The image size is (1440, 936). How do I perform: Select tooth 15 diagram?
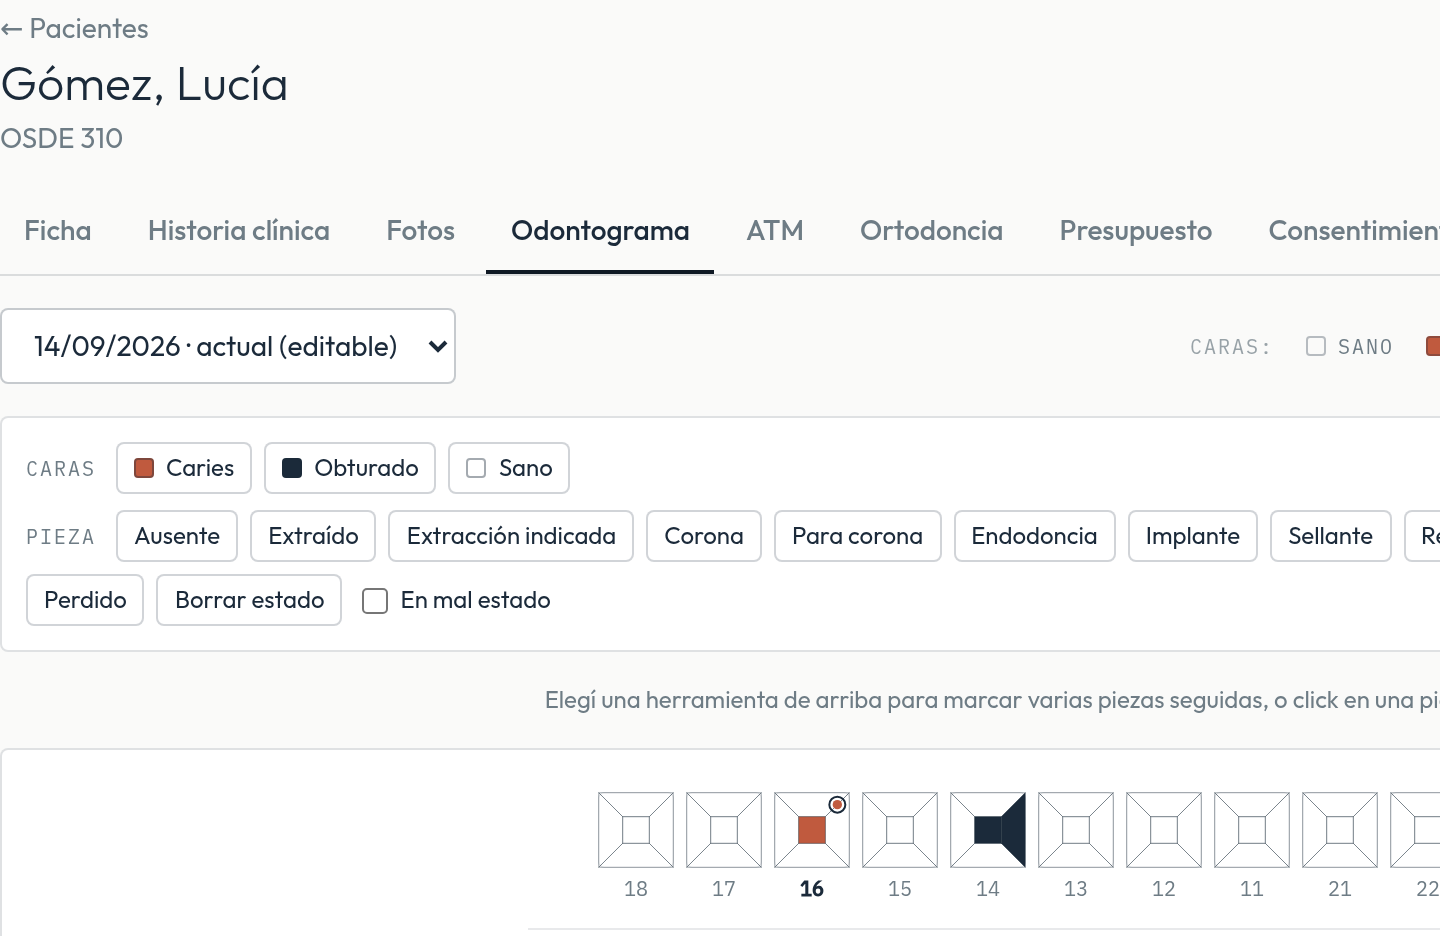pos(900,830)
